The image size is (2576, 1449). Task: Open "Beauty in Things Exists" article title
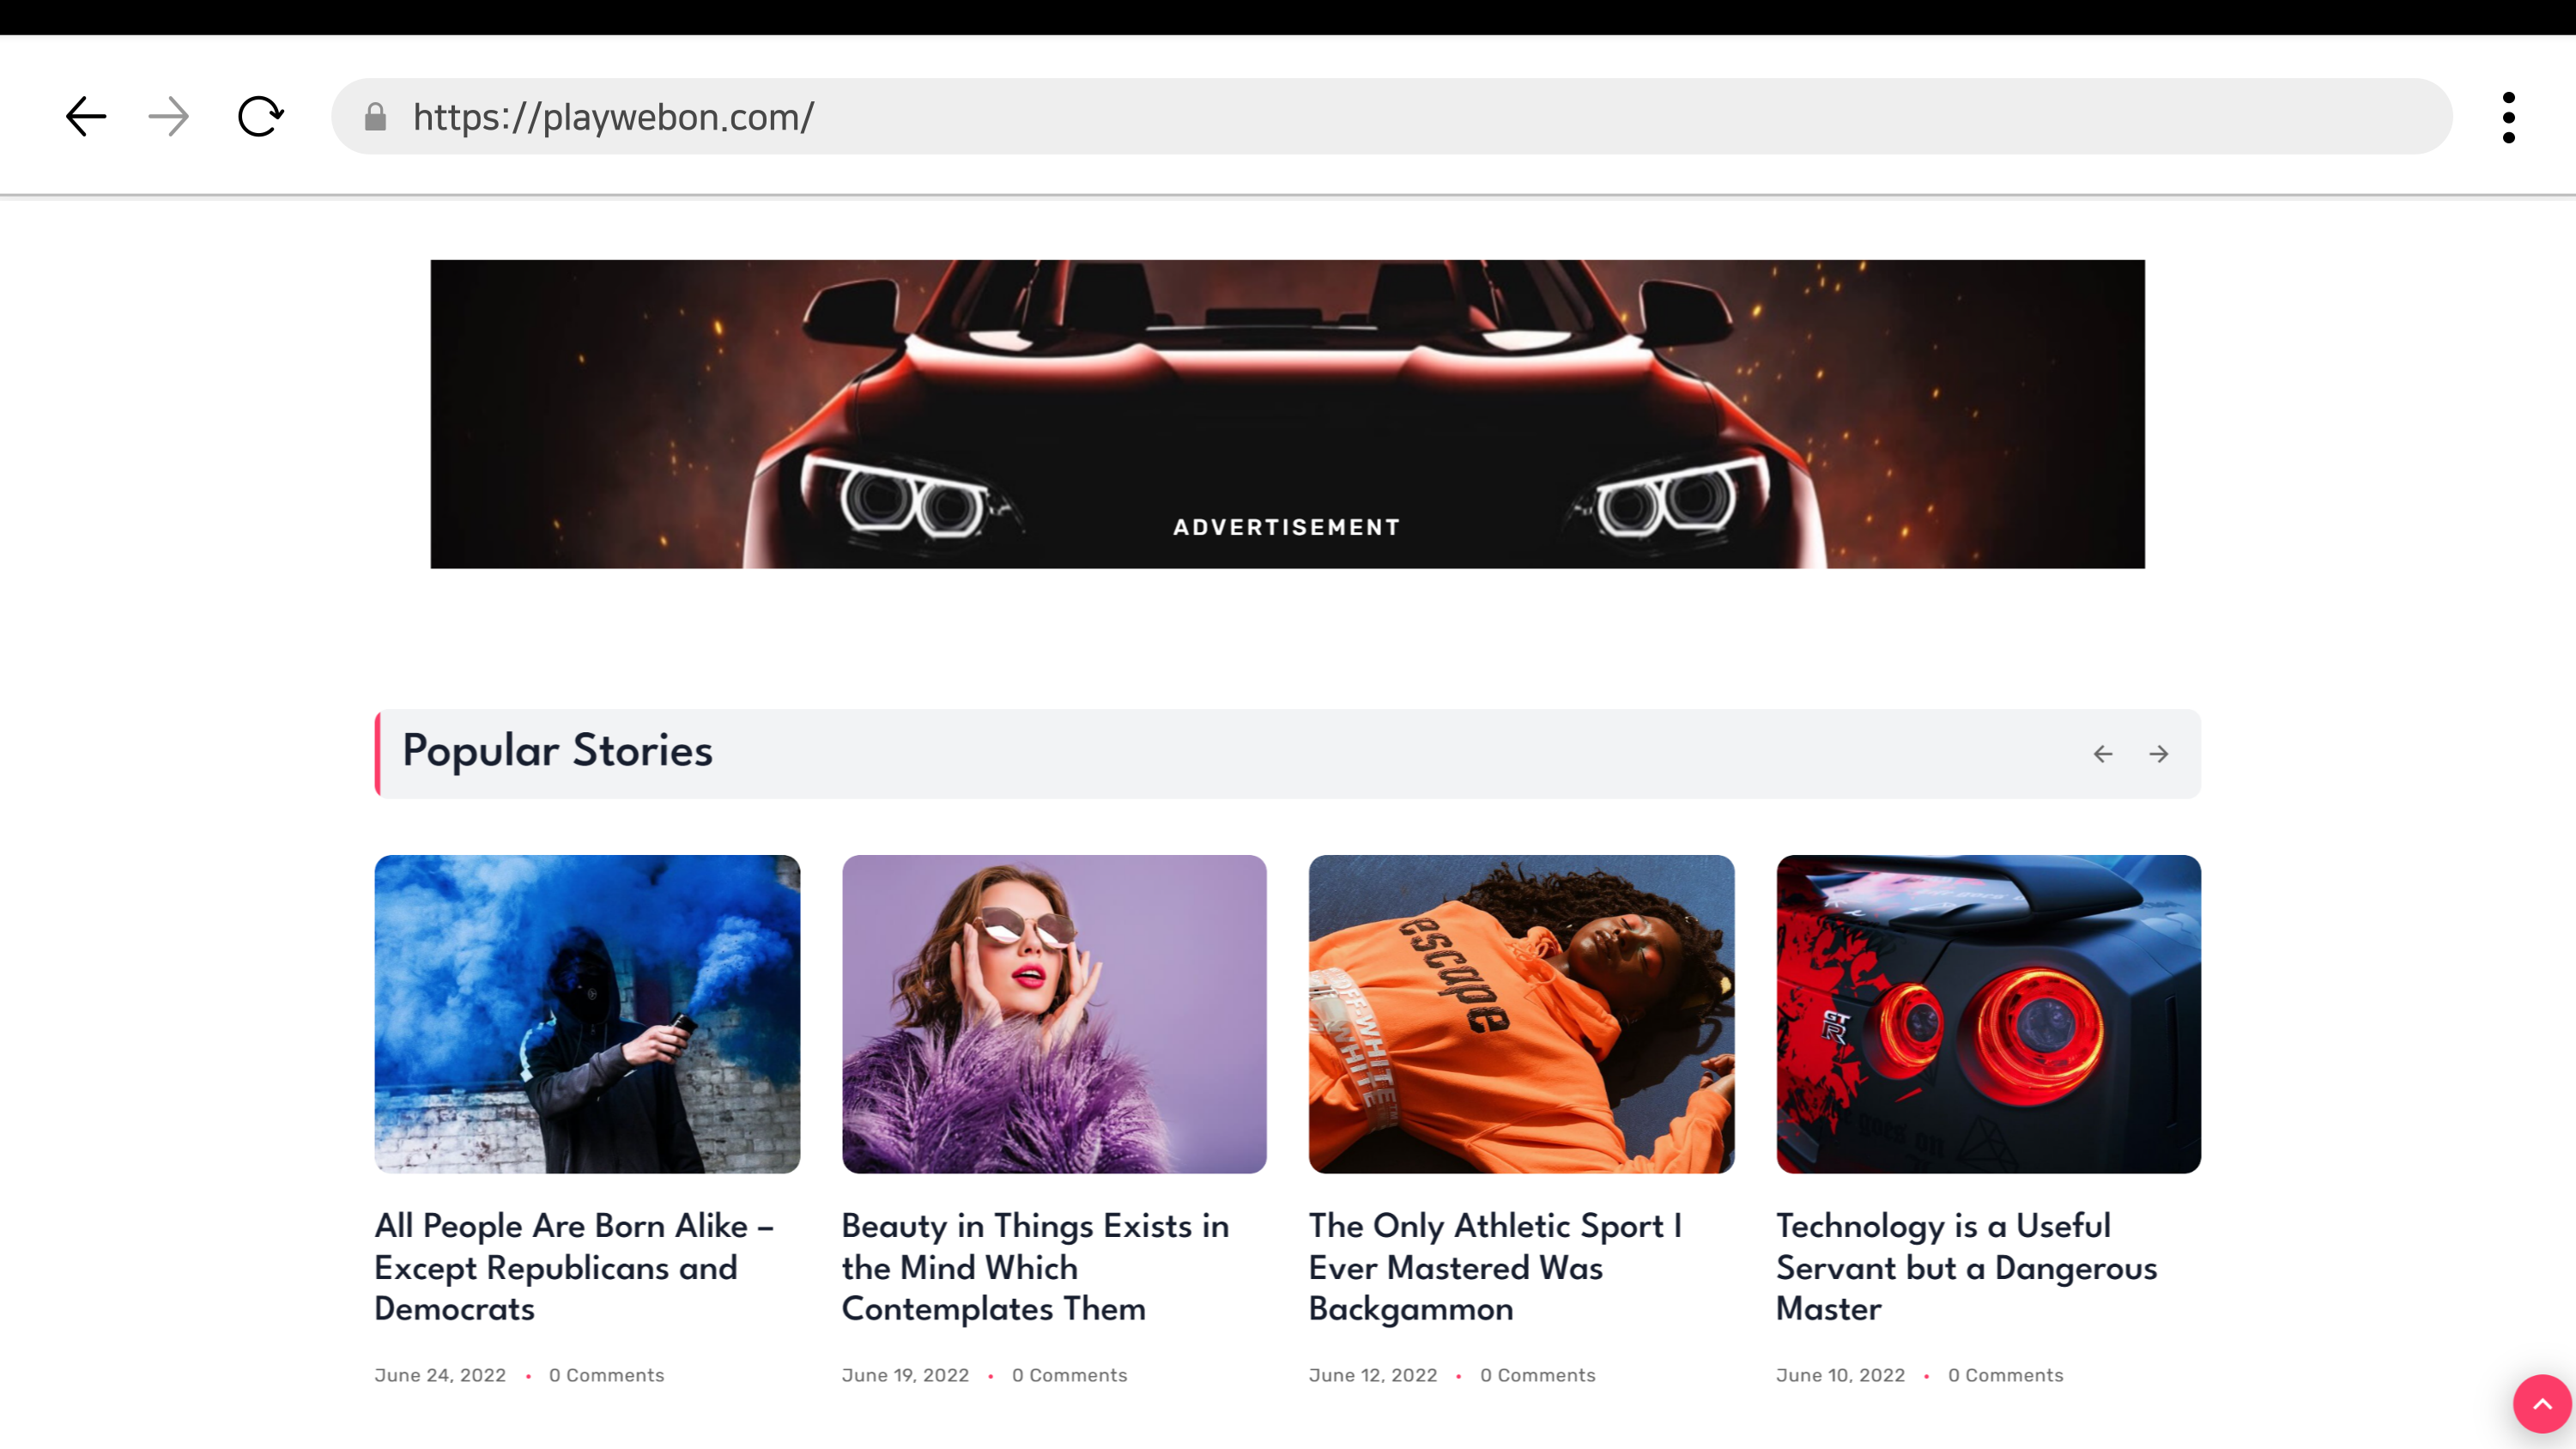[x=1035, y=1267]
